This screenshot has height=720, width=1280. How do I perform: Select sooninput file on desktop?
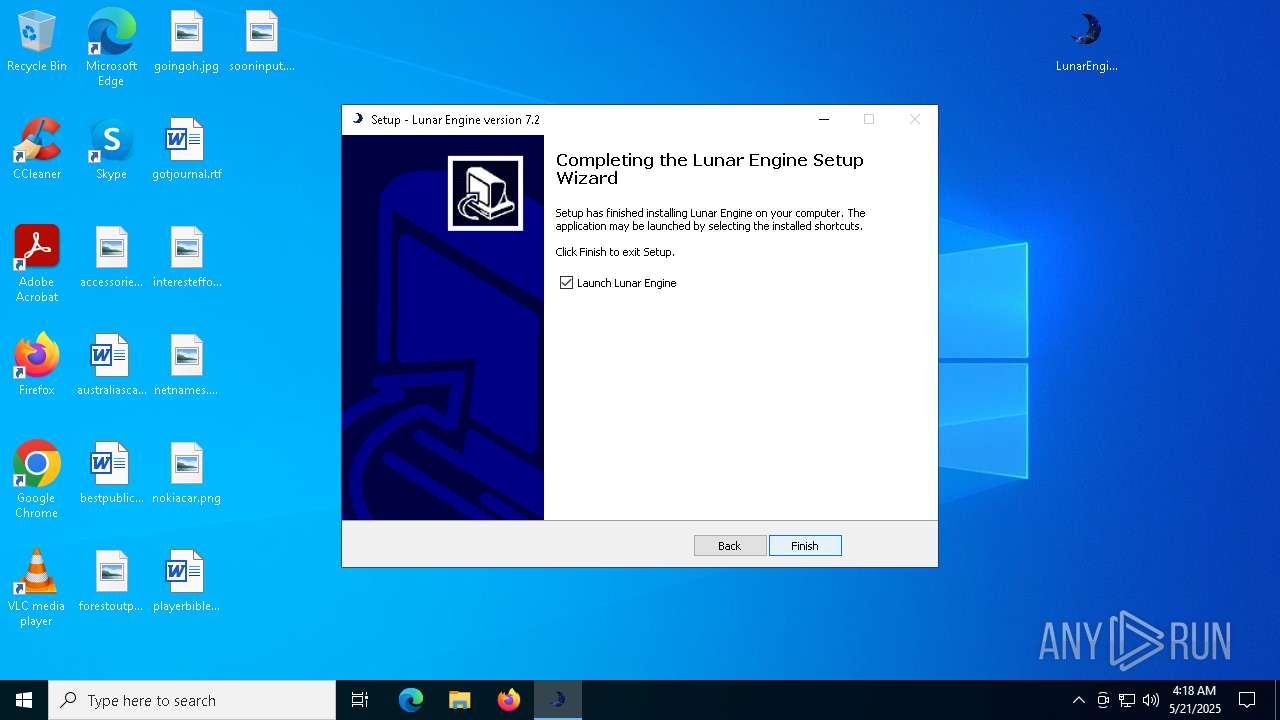click(x=261, y=42)
